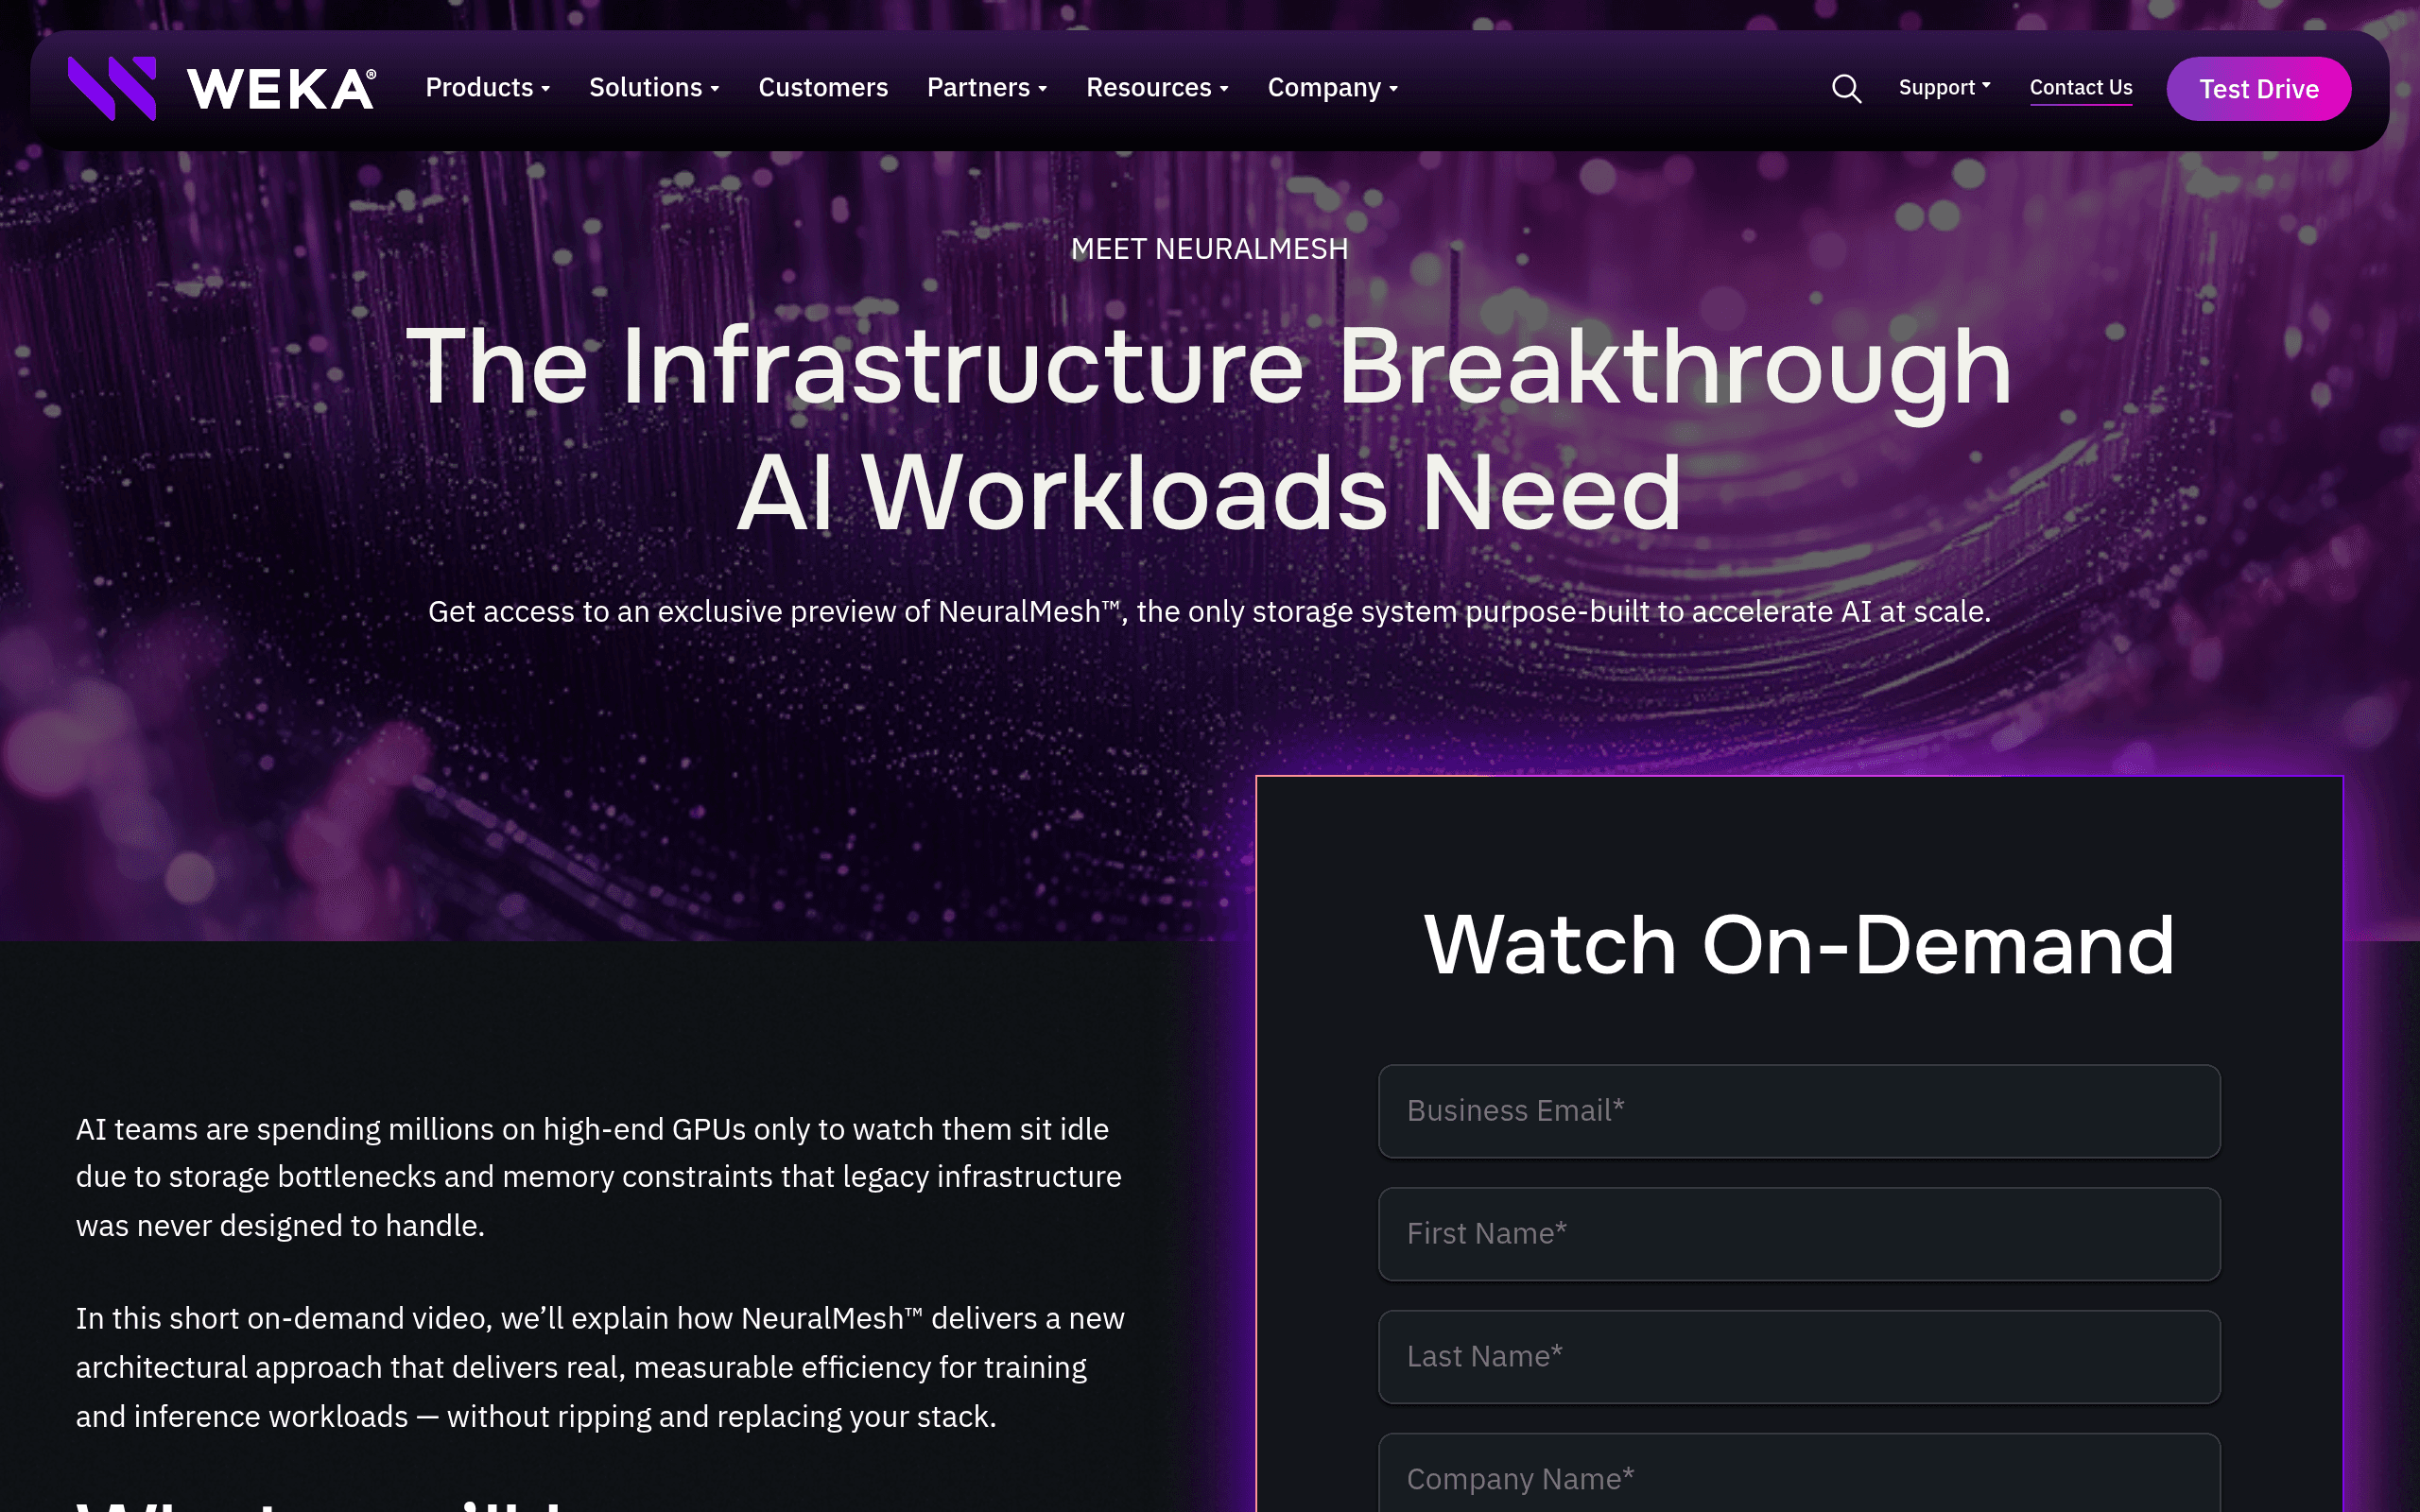Expand the Products dropdown menu
The height and width of the screenshot is (1512, 2420).
point(488,88)
